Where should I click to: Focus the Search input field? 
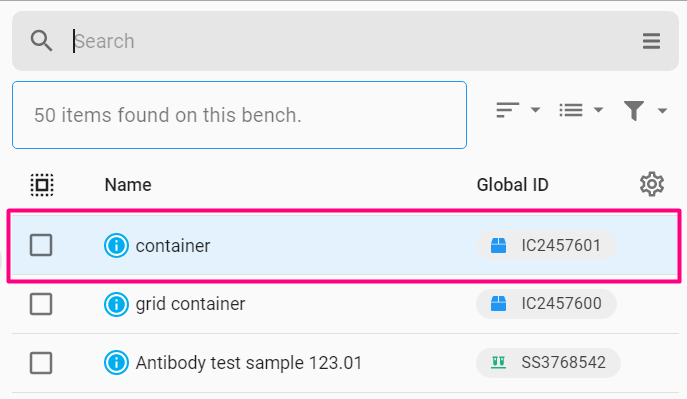[x=351, y=41]
